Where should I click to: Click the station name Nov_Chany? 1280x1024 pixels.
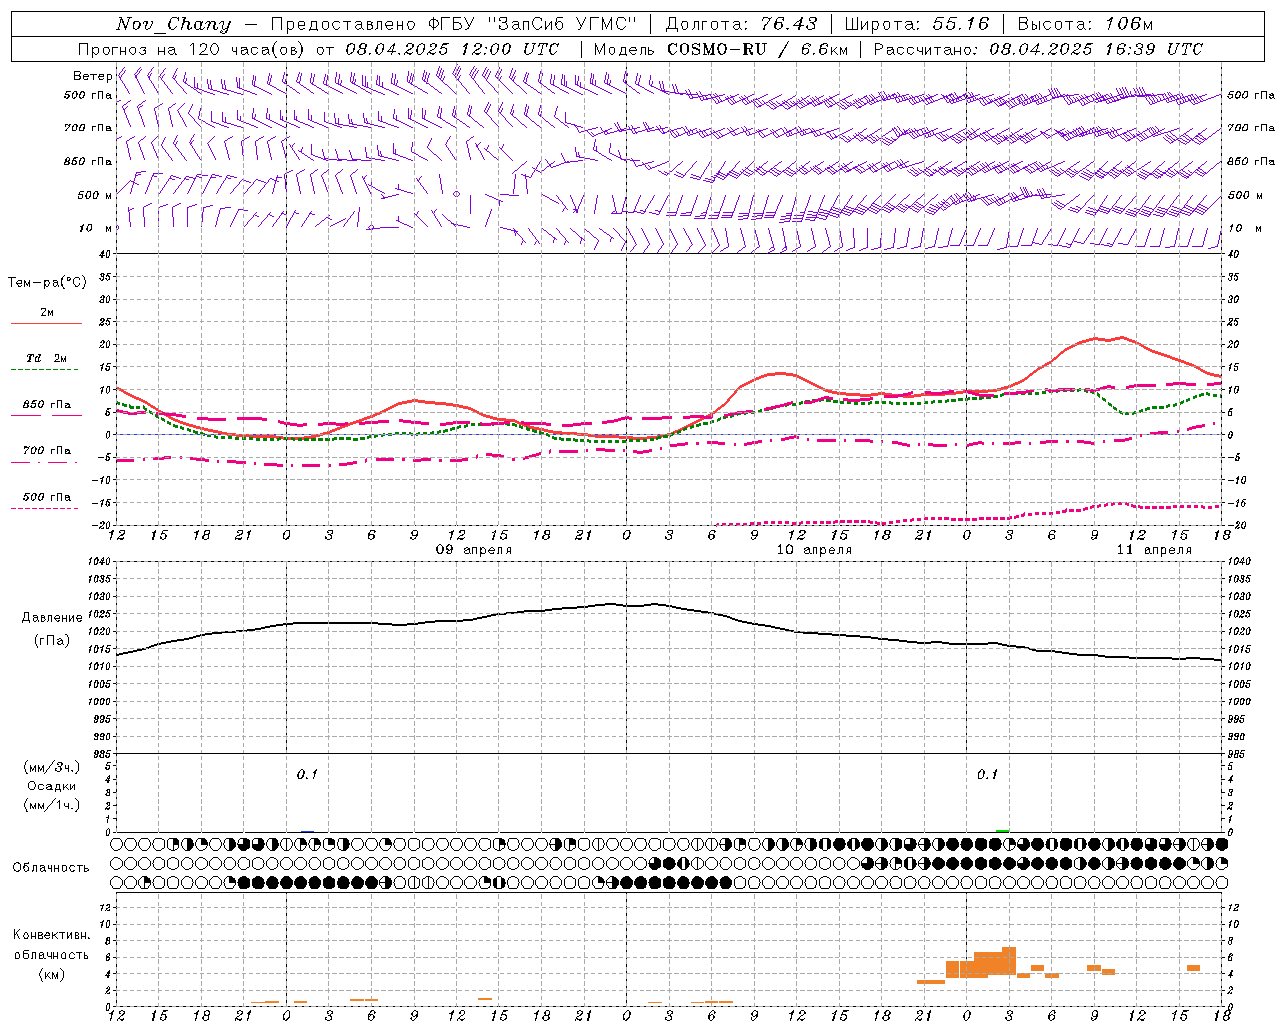click(x=173, y=24)
